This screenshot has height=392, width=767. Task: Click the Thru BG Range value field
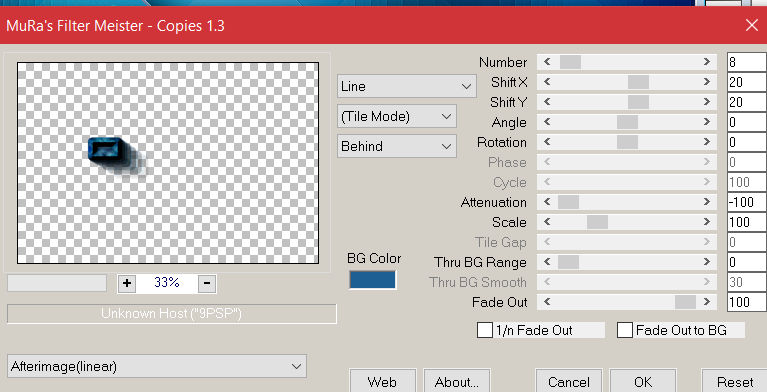(747, 262)
